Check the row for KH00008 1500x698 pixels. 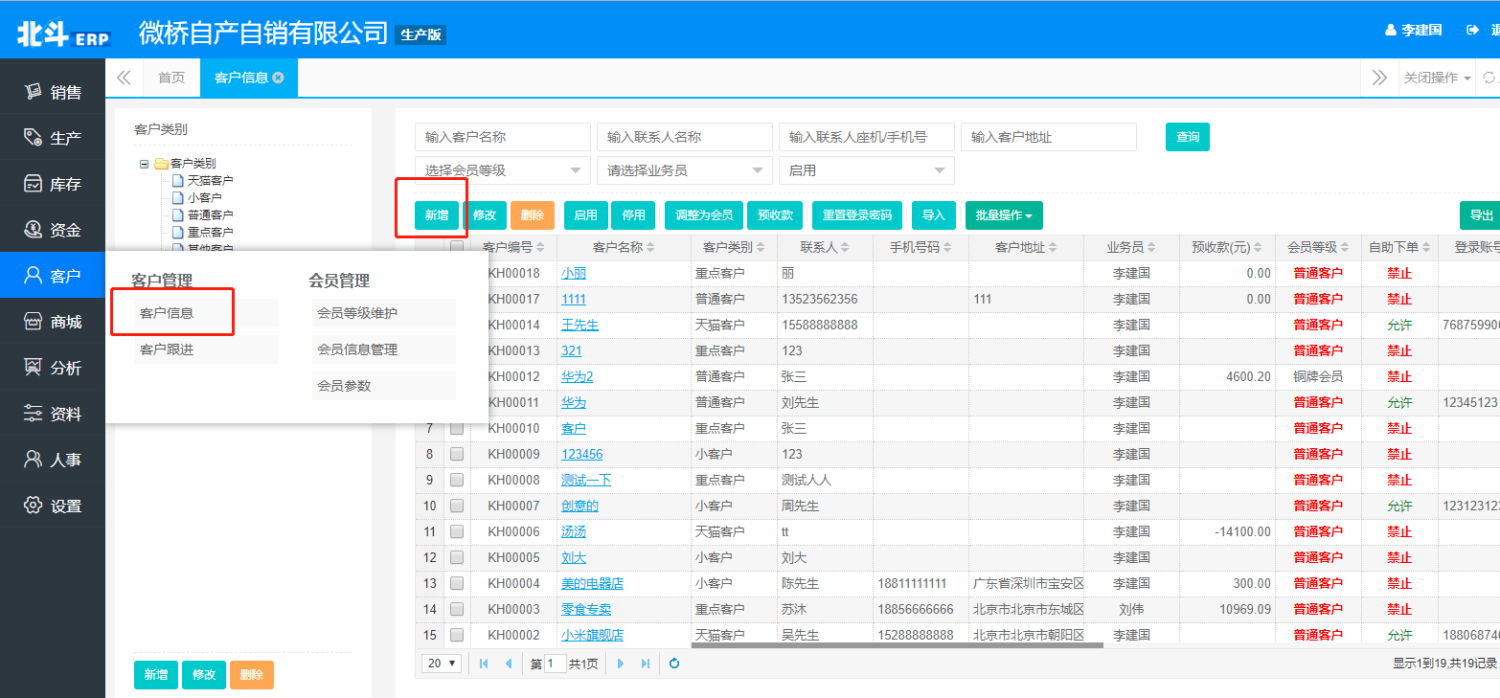coord(457,480)
